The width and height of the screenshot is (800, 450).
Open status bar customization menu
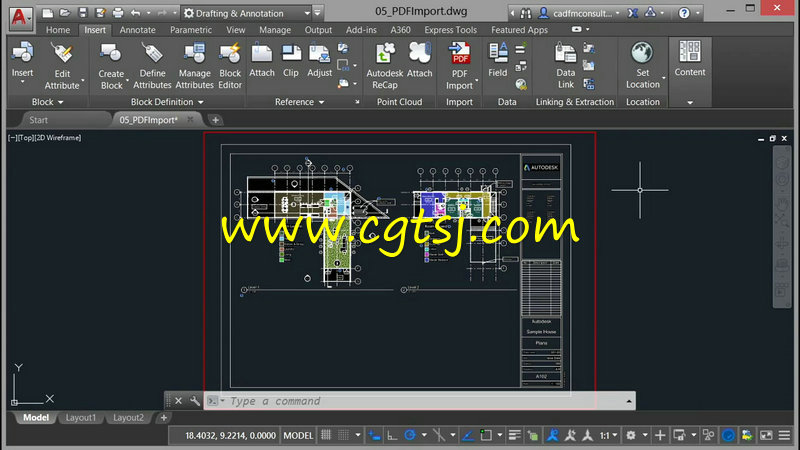tap(784, 435)
